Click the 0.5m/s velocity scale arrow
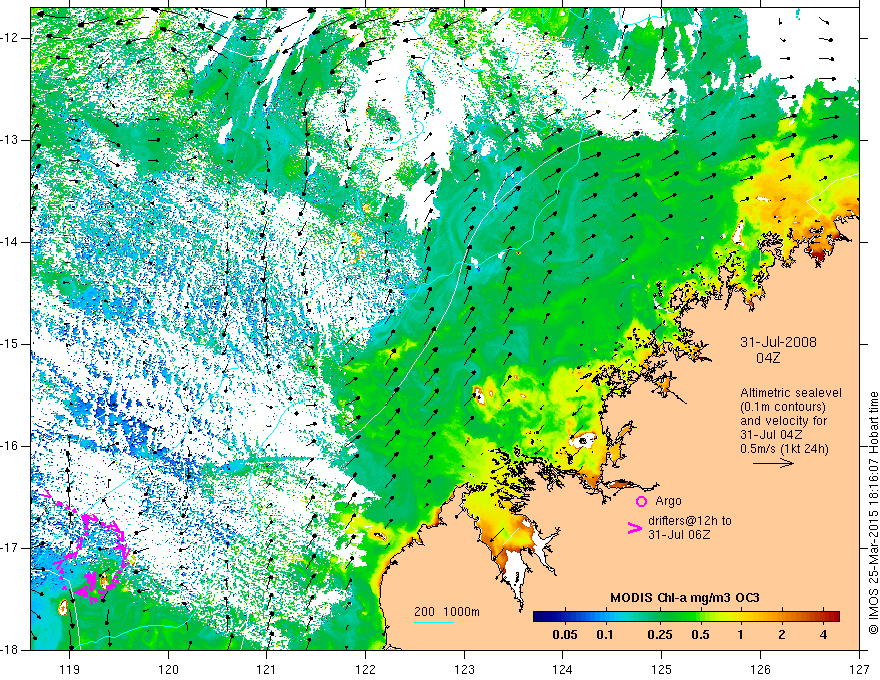880x680 pixels. [773, 463]
